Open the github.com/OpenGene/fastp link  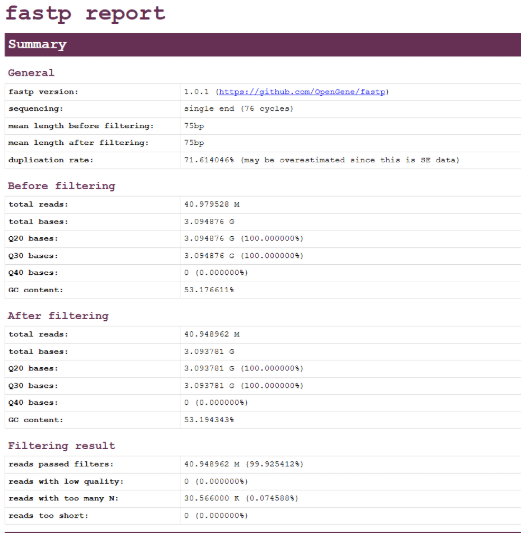302,92
